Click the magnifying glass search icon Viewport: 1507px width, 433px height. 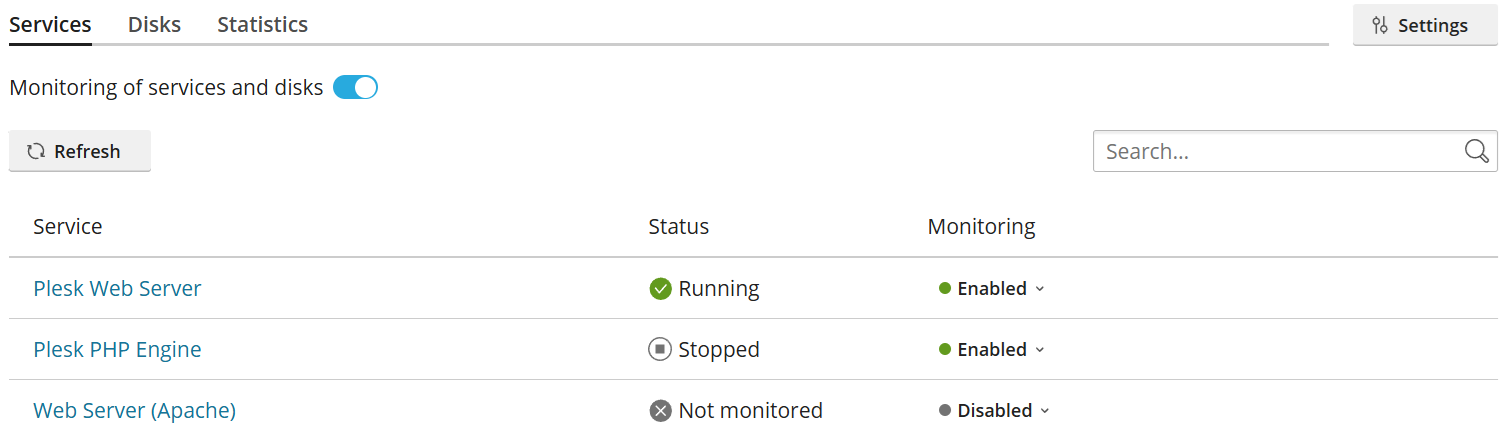coord(1476,151)
